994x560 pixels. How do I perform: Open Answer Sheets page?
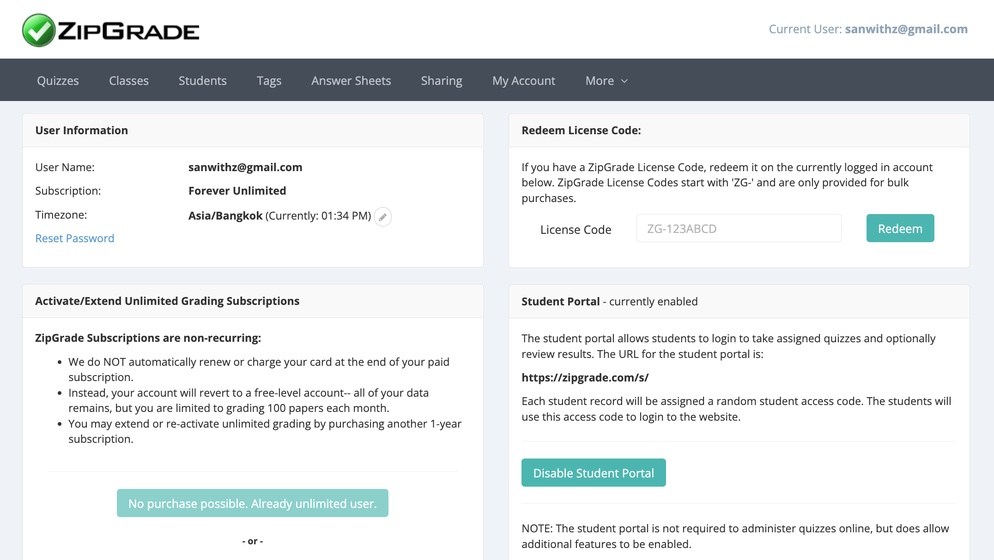(351, 81)
